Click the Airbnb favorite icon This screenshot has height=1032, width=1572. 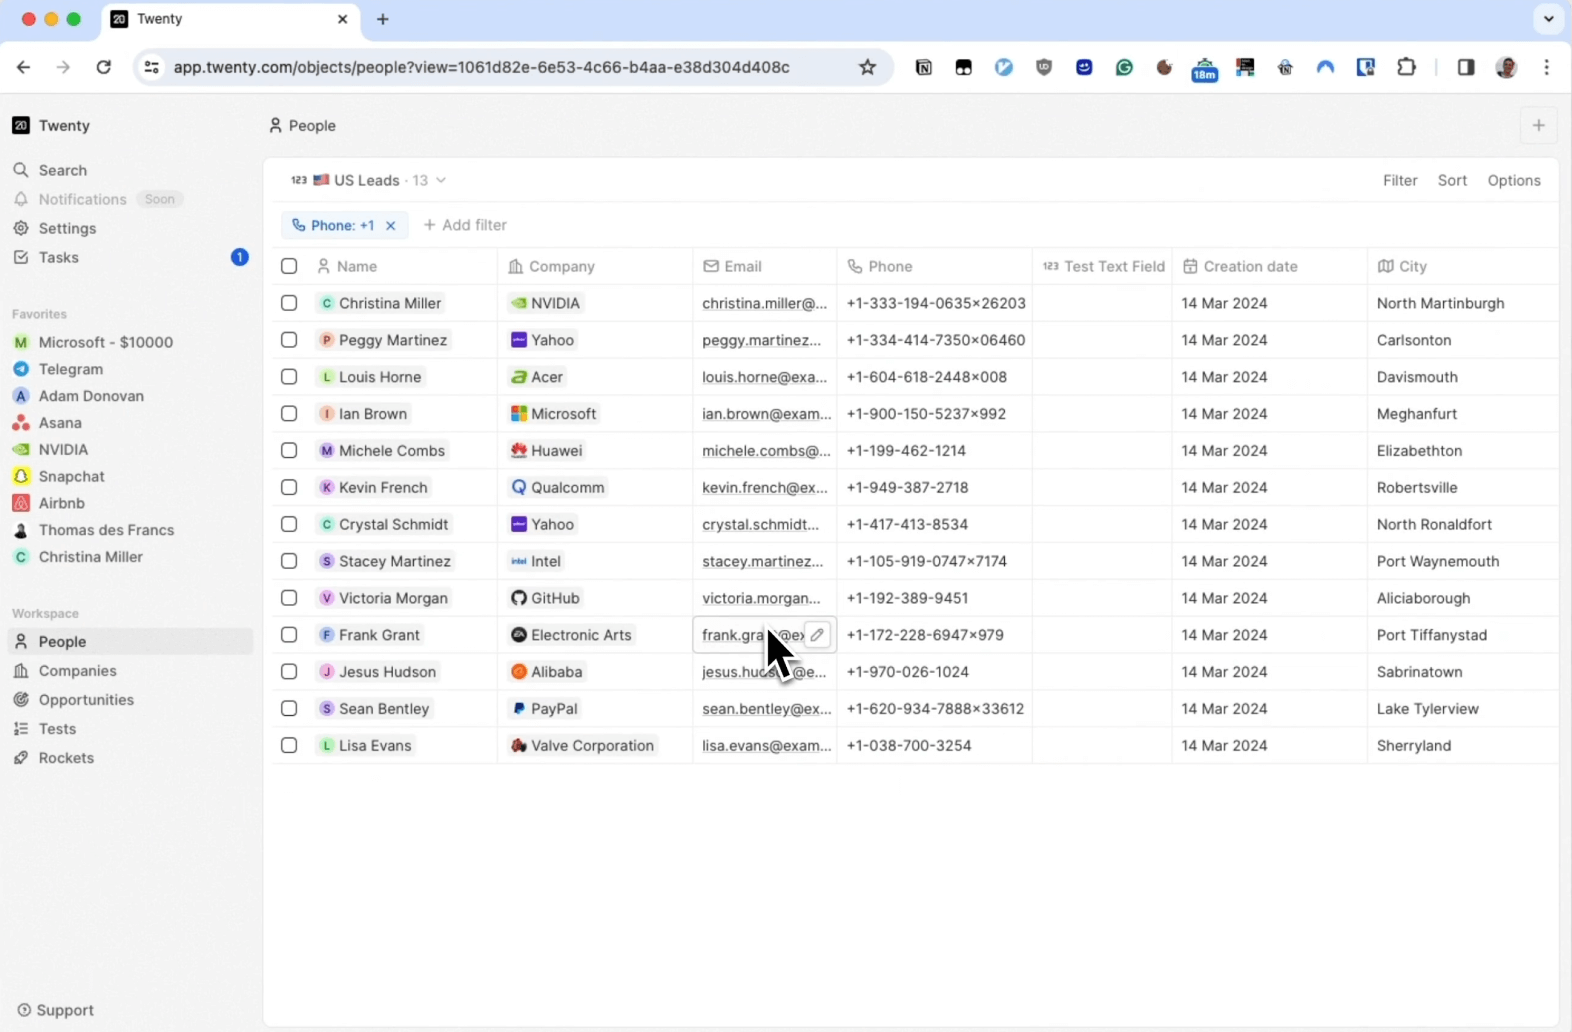click(20, 503)
